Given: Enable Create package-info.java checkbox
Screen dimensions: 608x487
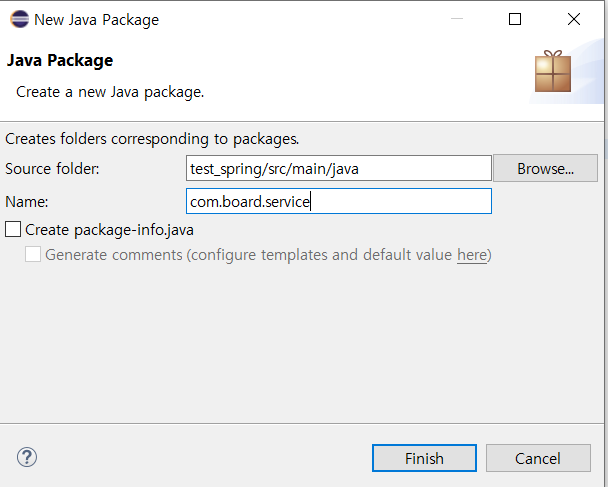Looking at the screenshot, I should tap(13, 229).
